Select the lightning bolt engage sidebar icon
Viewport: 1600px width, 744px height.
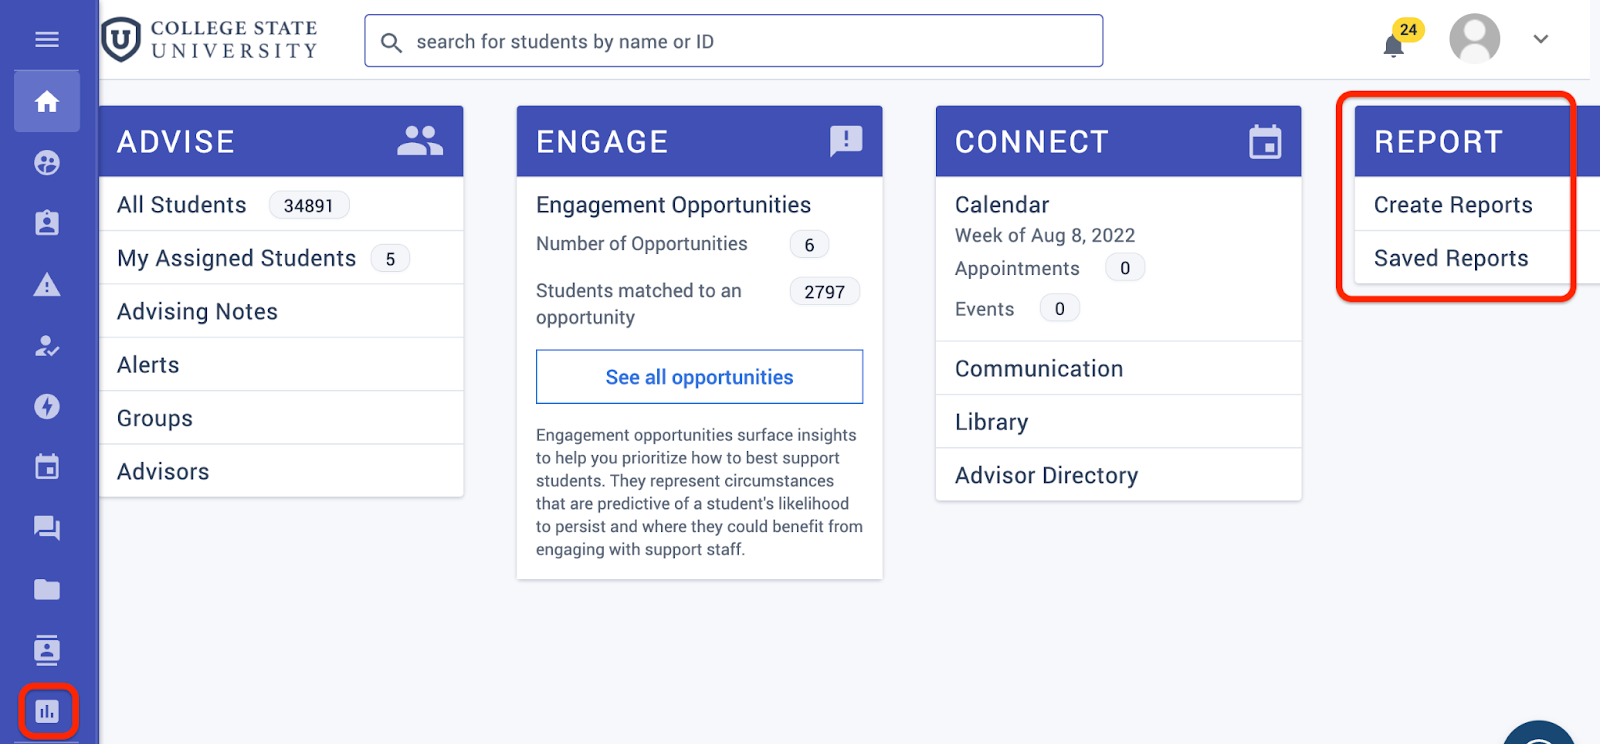pos(47,406)
